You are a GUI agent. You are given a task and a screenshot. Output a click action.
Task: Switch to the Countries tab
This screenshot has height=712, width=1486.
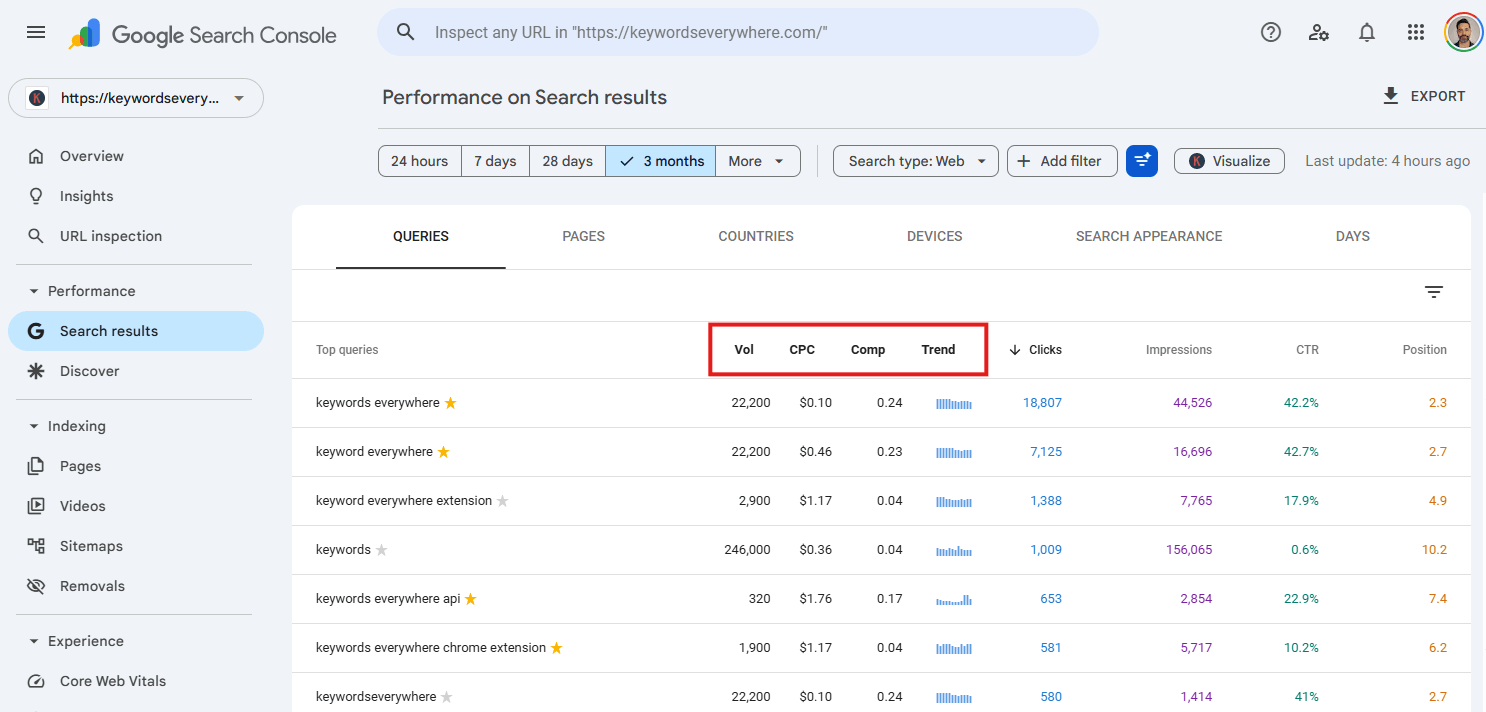point(756,237)
